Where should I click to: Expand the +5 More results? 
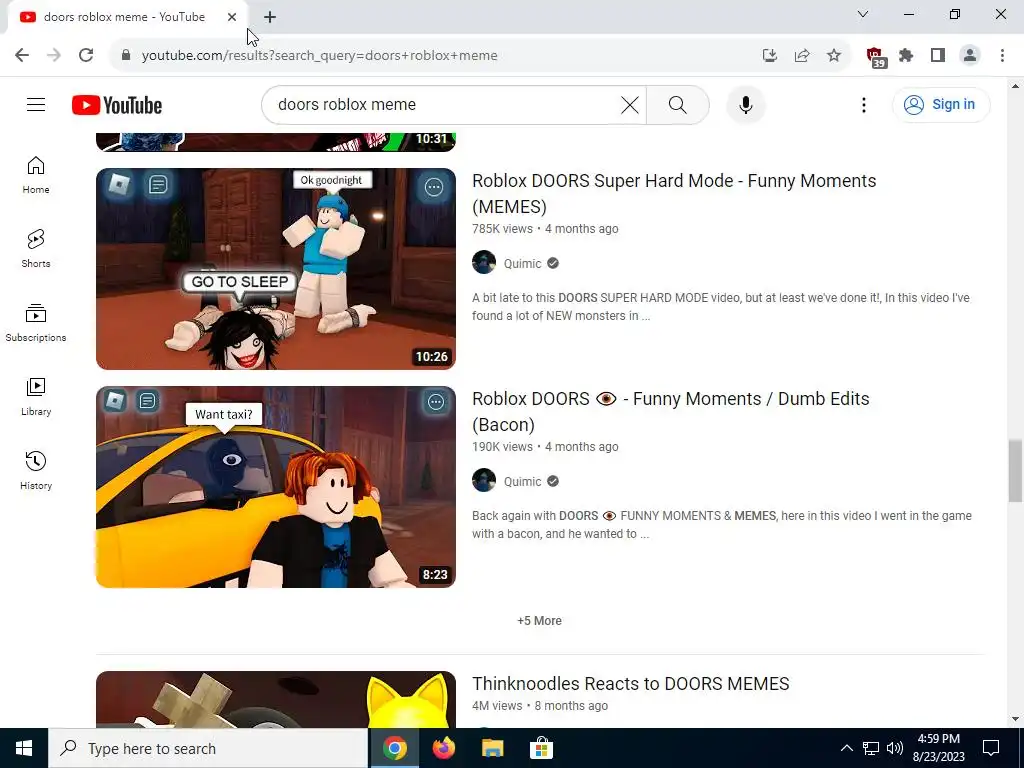tap(539, 621)
